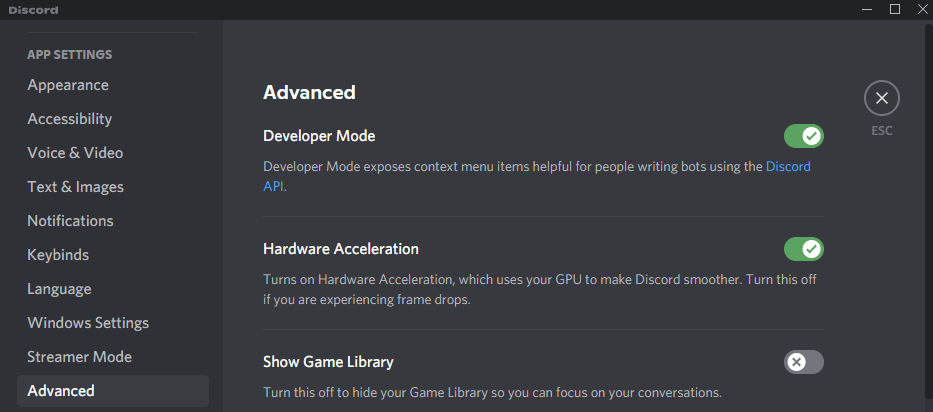Screen dimensions: 933x412
Task: Select Voice & Video settings
Action: [75, 153]
